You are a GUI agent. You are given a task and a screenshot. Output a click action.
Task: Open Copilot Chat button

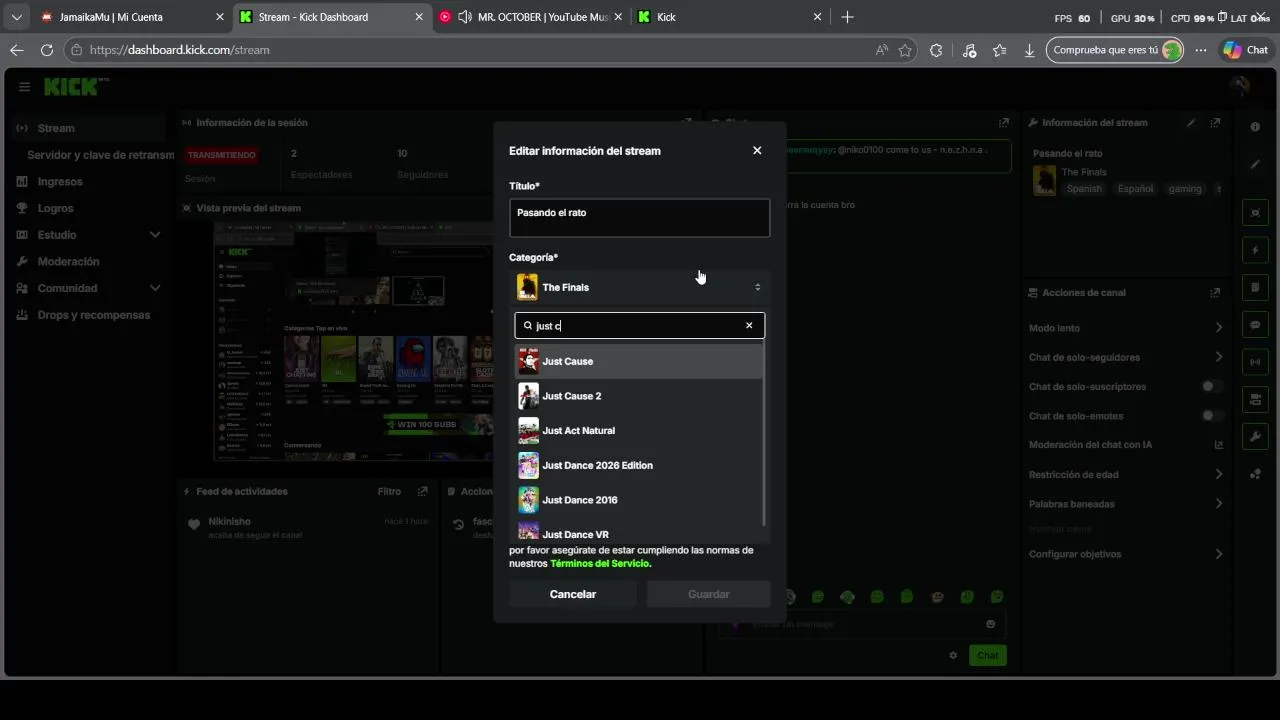[1246, 50]
